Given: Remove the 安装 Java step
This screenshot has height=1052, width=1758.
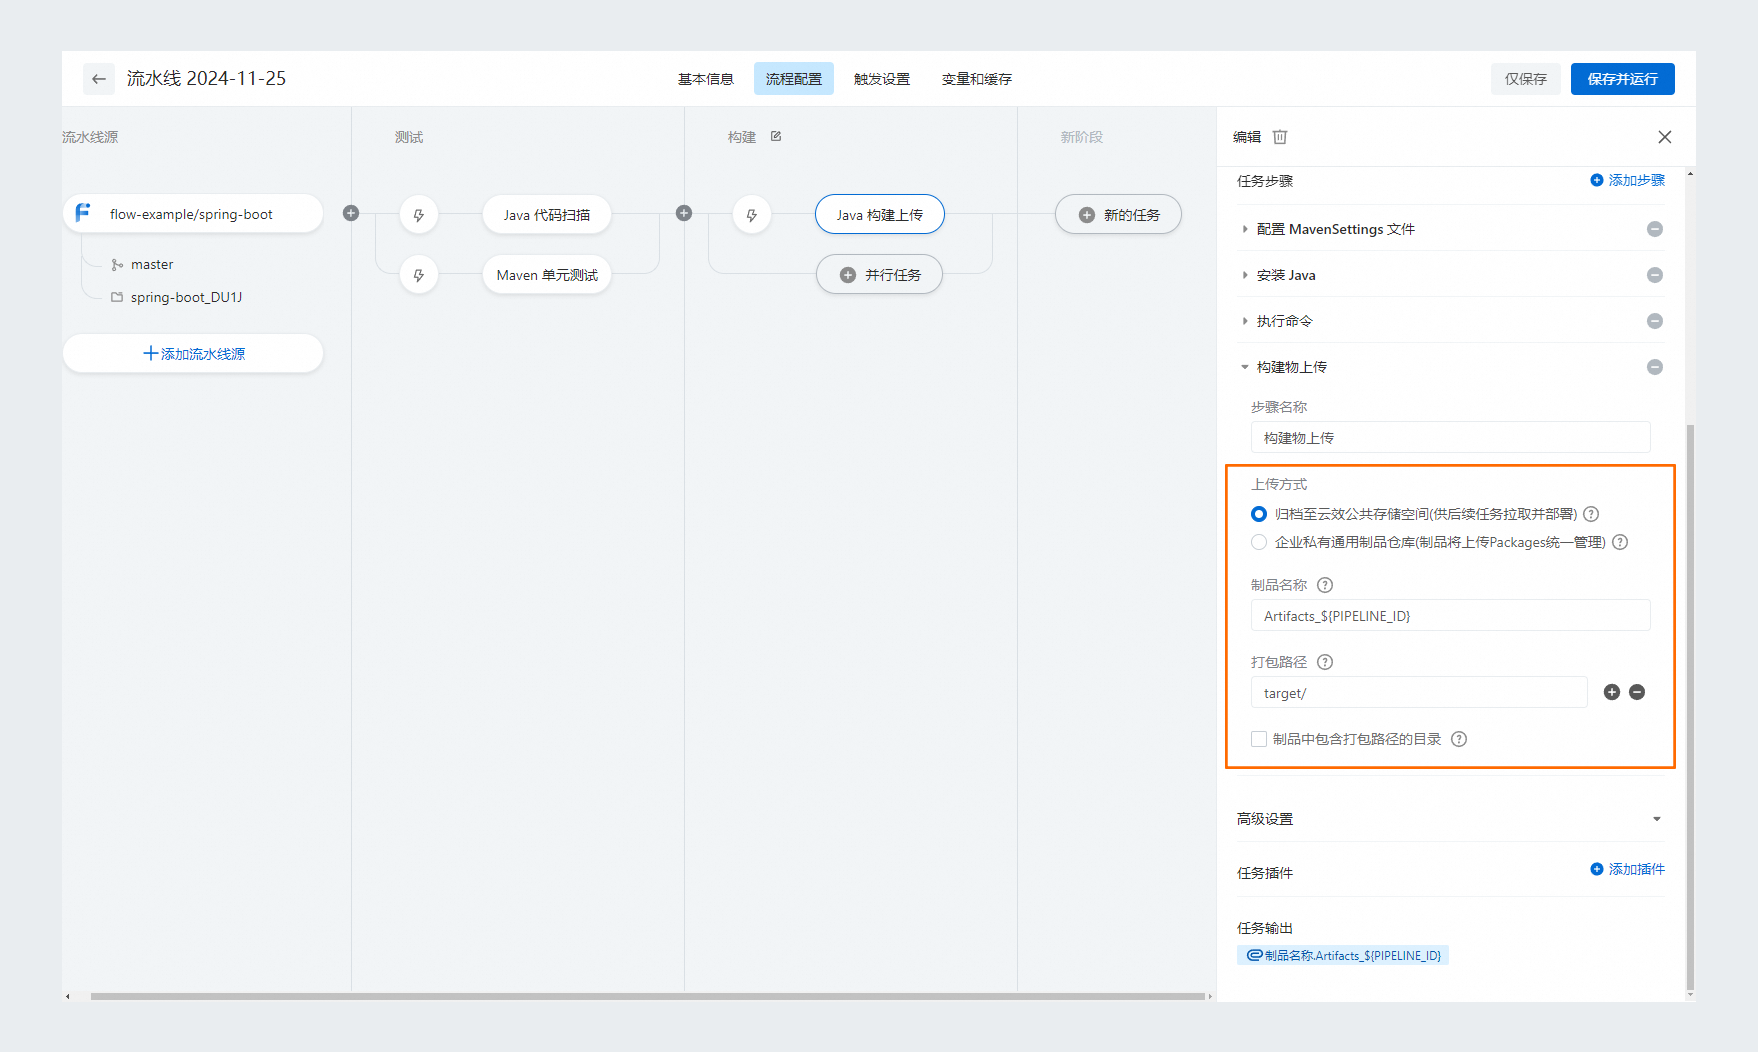Looking at the screenshot, I should pos(1655,275).
